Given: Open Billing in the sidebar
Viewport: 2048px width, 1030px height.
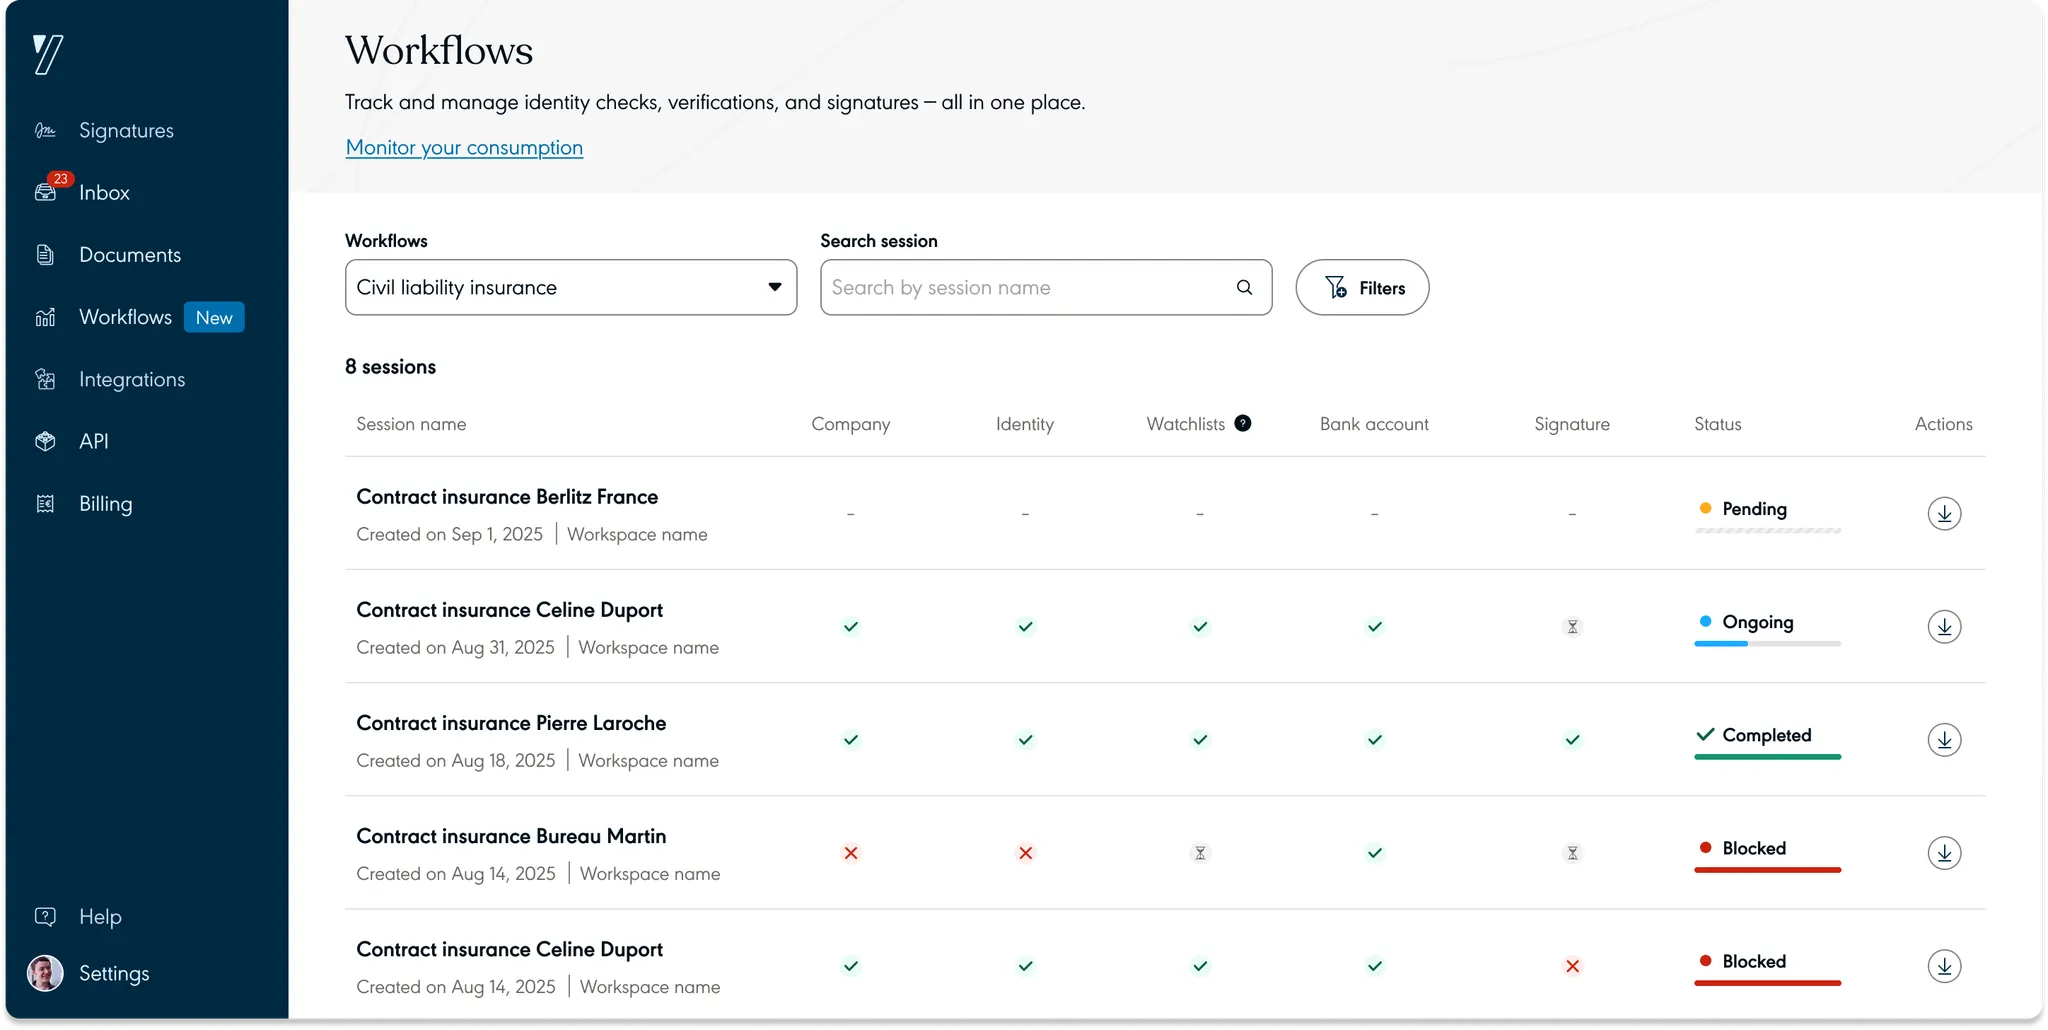Looking at the screenshot, I should click(x=106, y=504).
